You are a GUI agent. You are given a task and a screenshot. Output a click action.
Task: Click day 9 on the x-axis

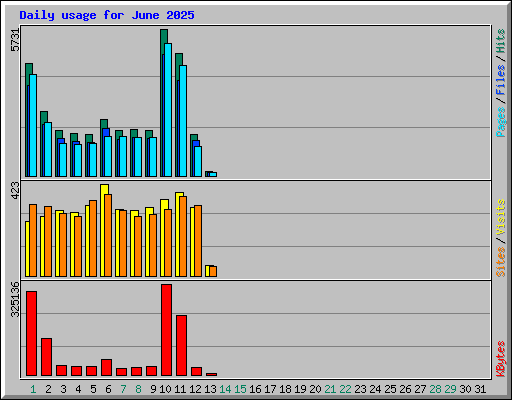(x=153, y=389)
